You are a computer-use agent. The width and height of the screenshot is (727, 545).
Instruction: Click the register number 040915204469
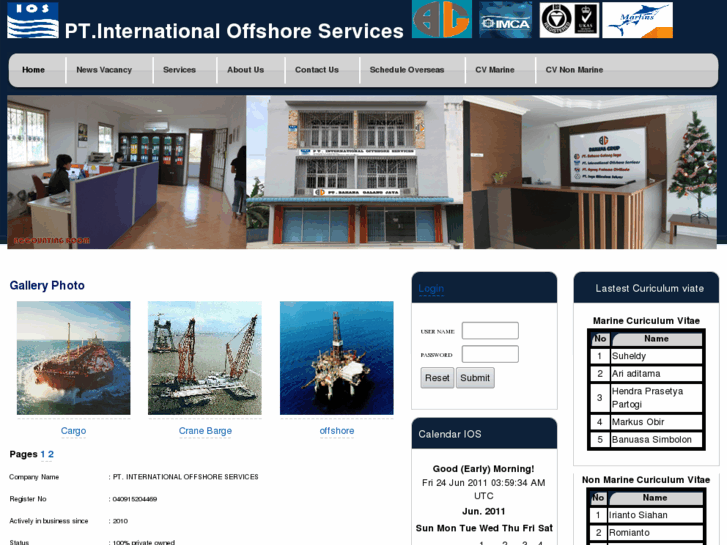[135, 499]
